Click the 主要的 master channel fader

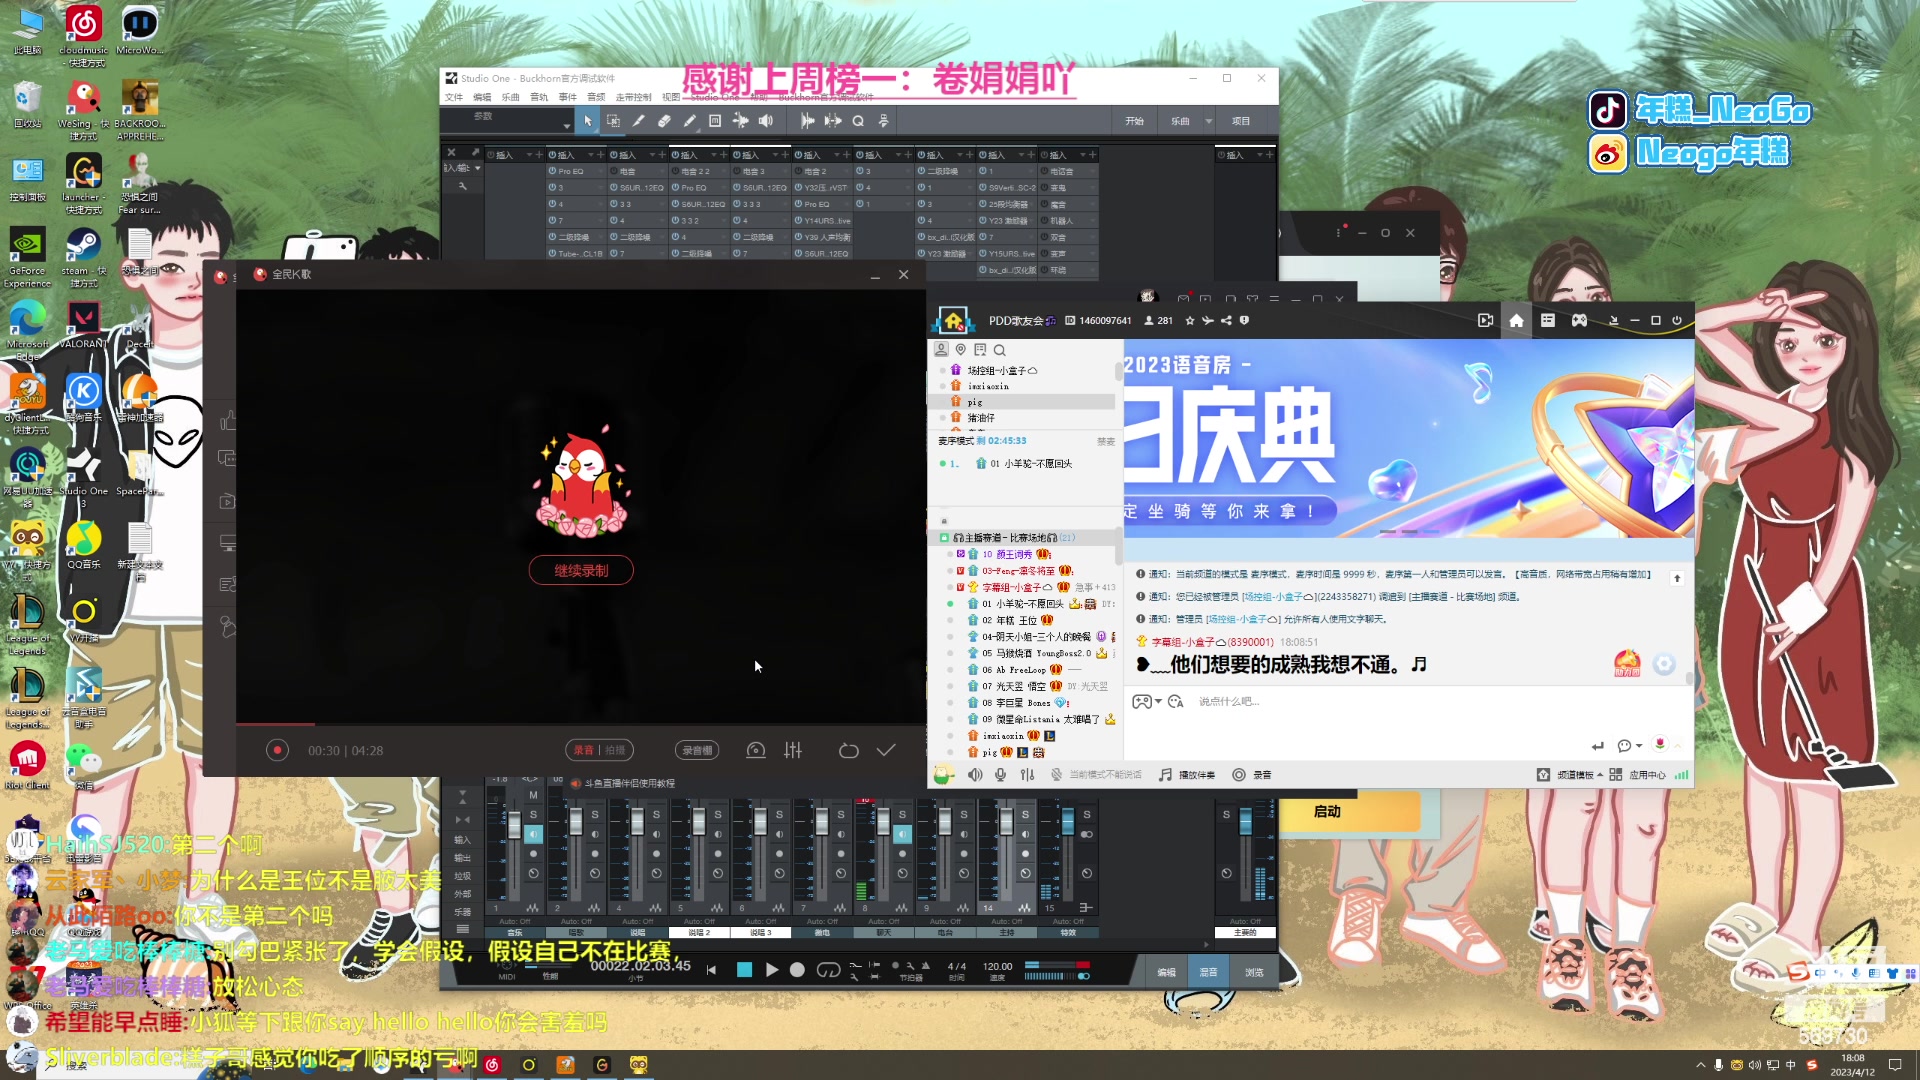[1245, 822]
